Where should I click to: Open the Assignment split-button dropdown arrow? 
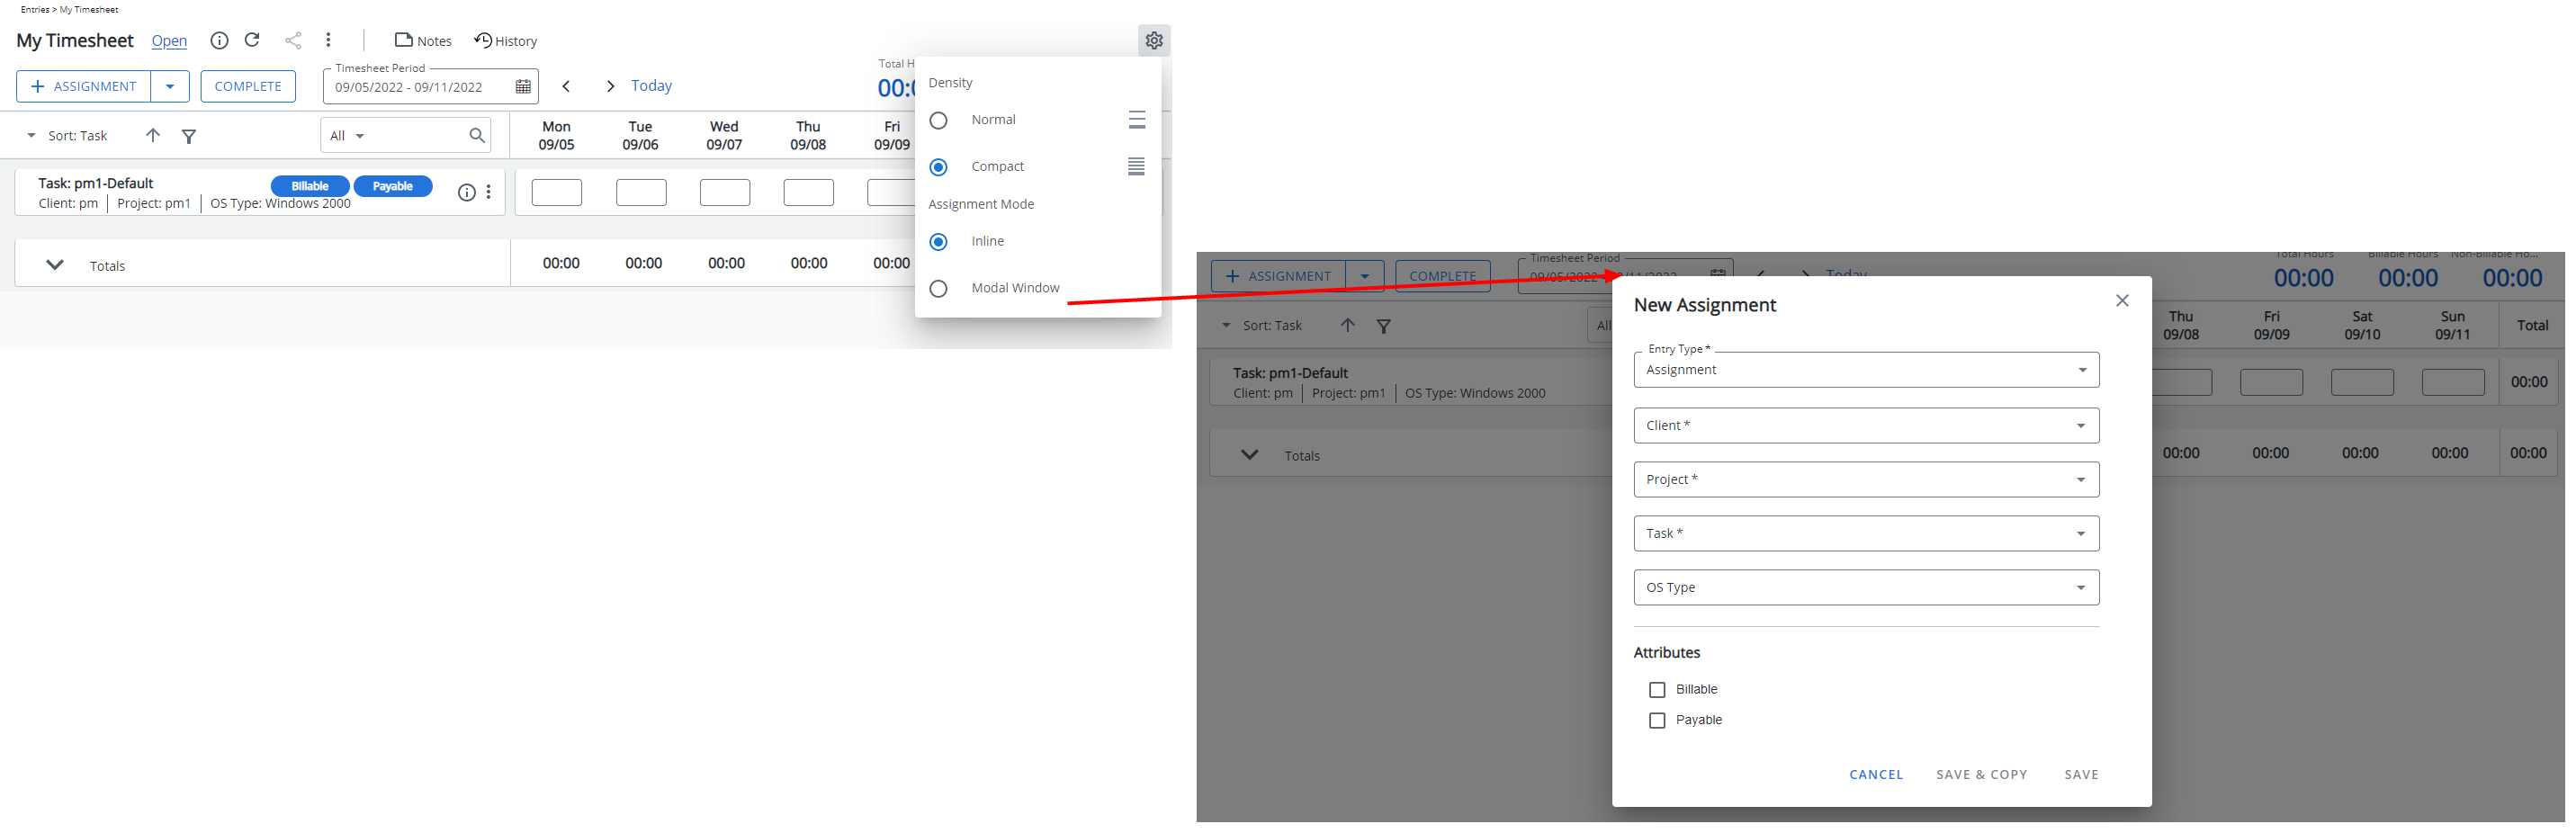(170, 87)
